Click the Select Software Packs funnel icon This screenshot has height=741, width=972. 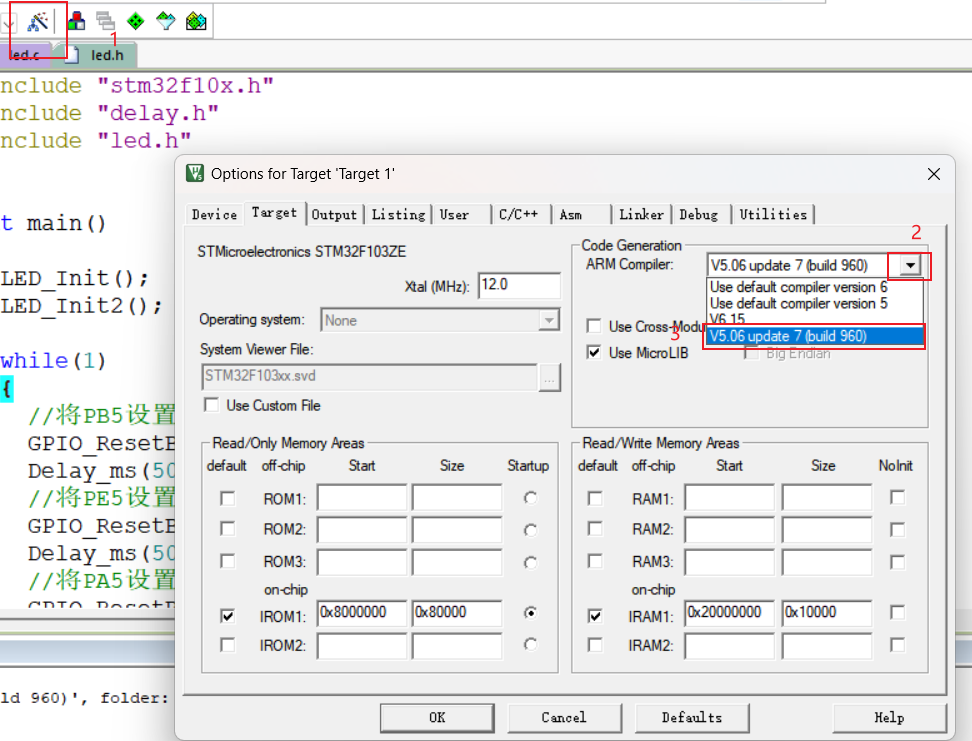(x=166, y=21)
